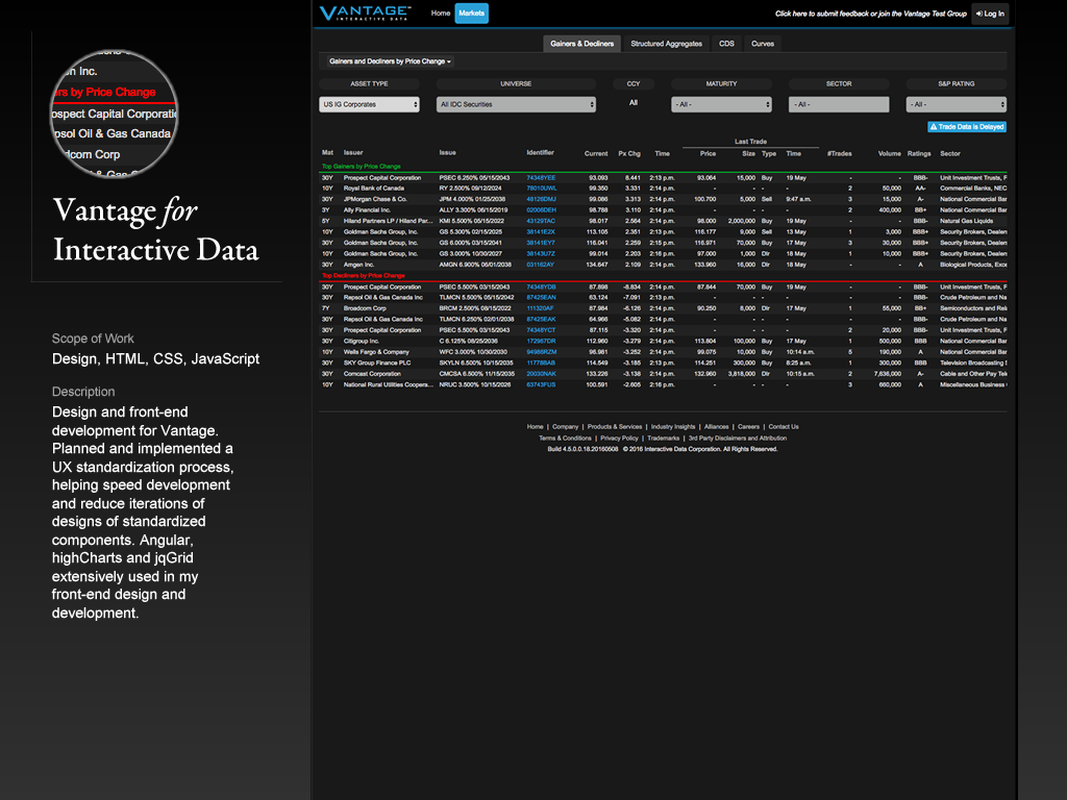Viewport: 1067px width, 800px height.
Task: Open the Curves tab
Action: [763, 44]
